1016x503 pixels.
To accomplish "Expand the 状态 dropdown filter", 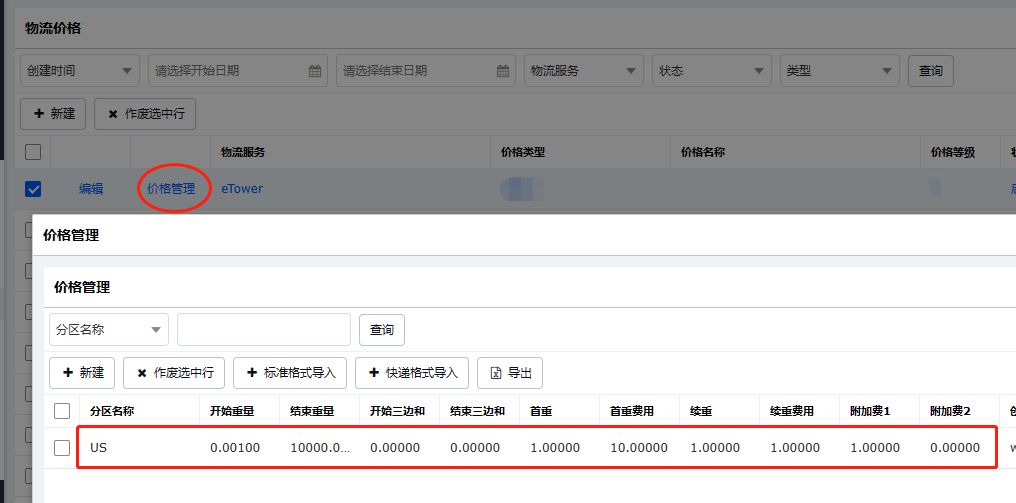I will [711, 71].
